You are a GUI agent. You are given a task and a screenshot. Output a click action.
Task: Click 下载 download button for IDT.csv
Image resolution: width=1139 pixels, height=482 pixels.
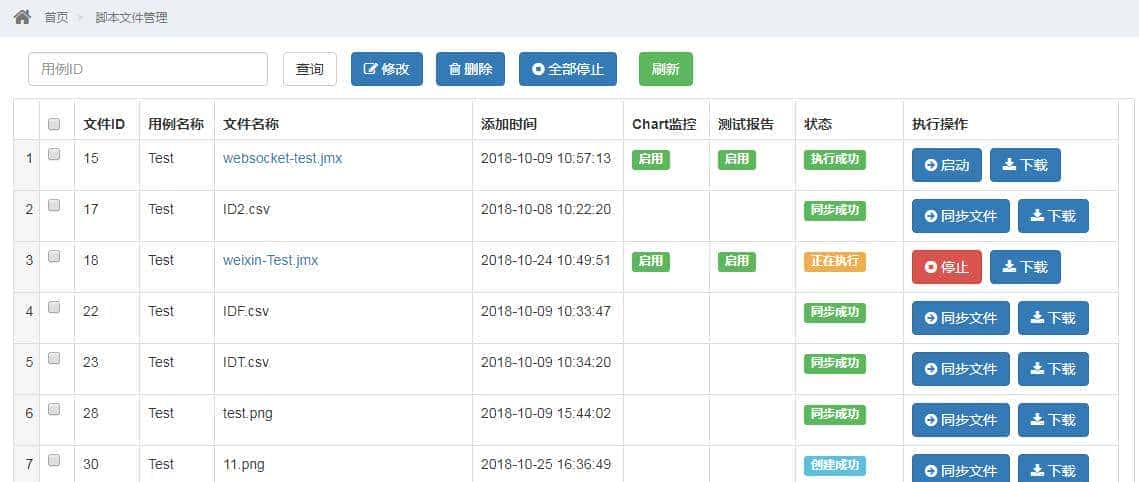click(x=1053, y=368)
